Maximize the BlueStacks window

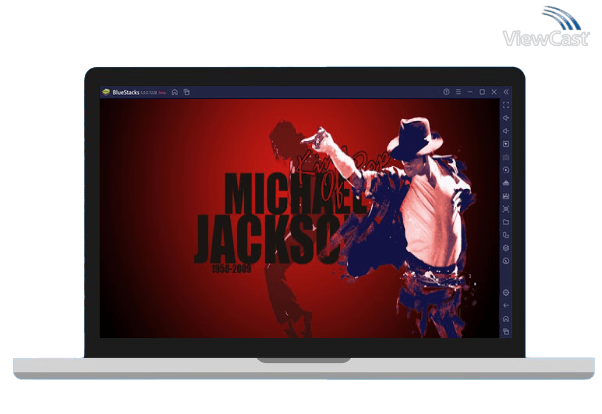(482, 92)
